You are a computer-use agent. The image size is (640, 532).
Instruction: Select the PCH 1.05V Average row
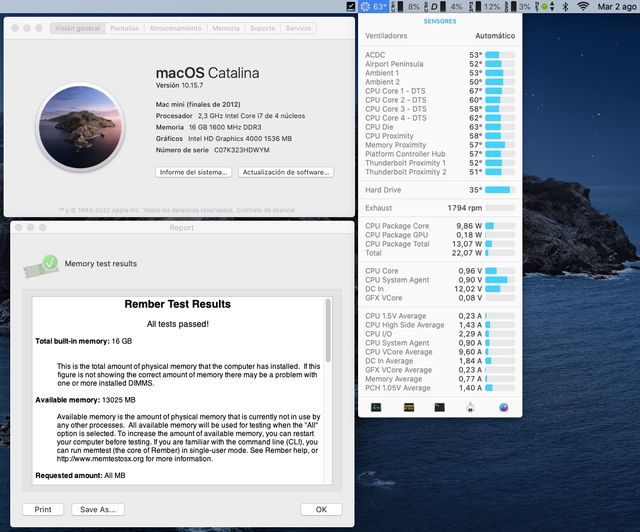tap(440, 388)
